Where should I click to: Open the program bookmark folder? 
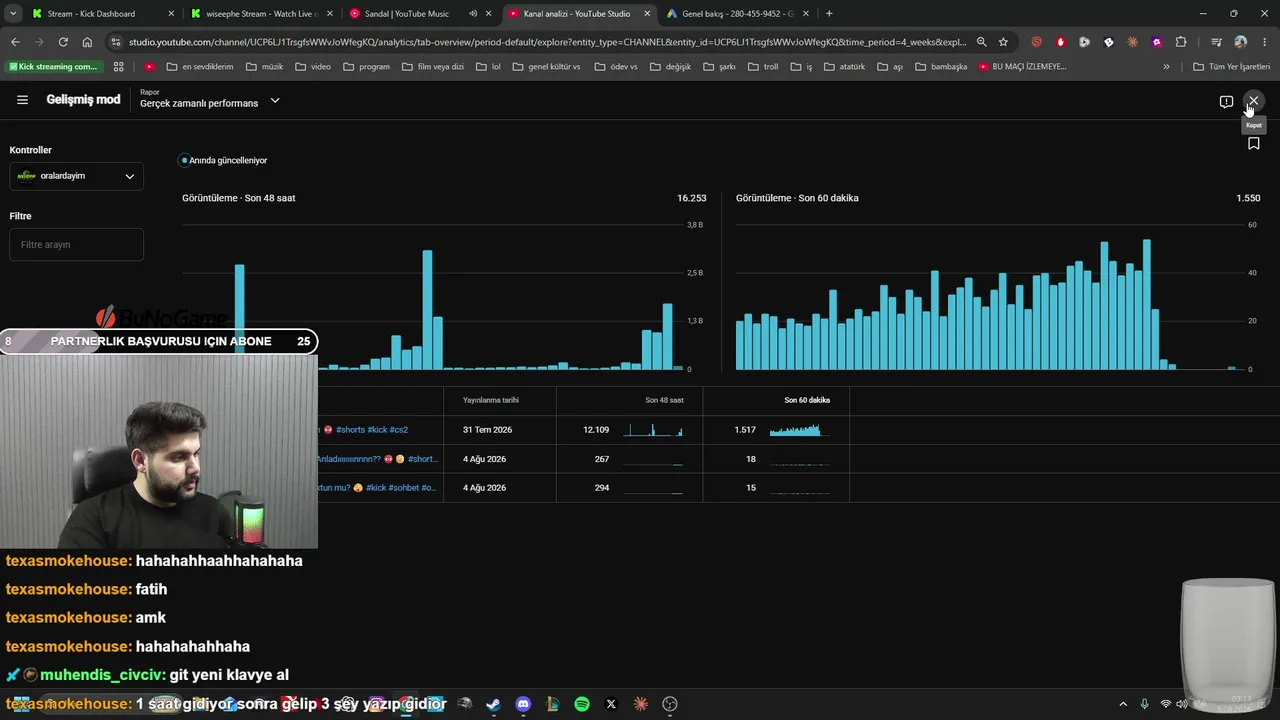[x=367, y=67]
